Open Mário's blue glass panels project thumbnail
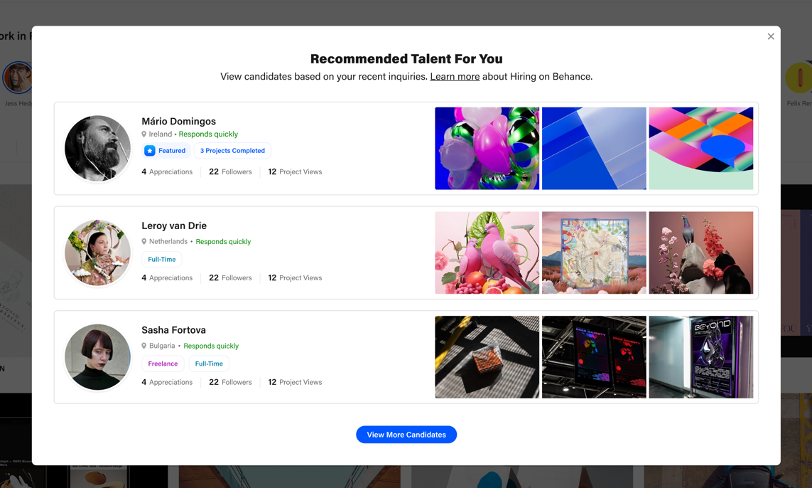This screenshot has height=488, width=812. click(x=594, y=148)
